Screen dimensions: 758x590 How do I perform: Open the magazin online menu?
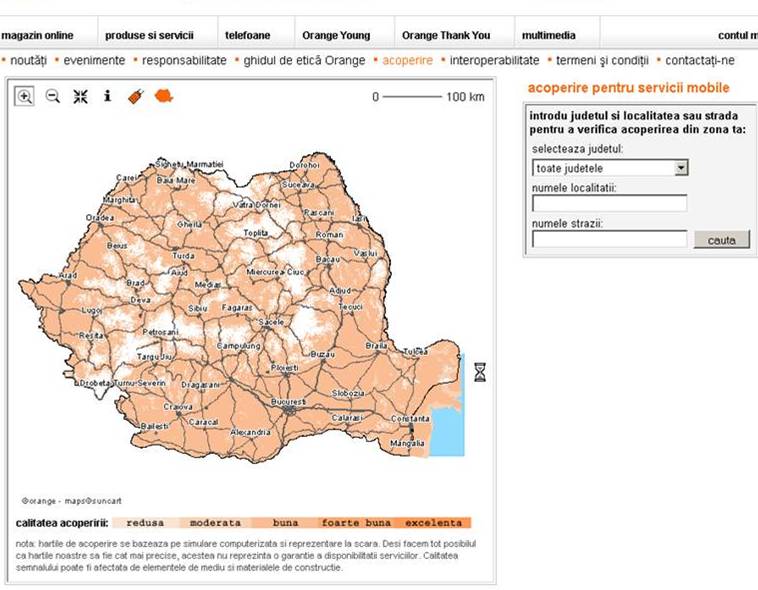coord(37,35)
